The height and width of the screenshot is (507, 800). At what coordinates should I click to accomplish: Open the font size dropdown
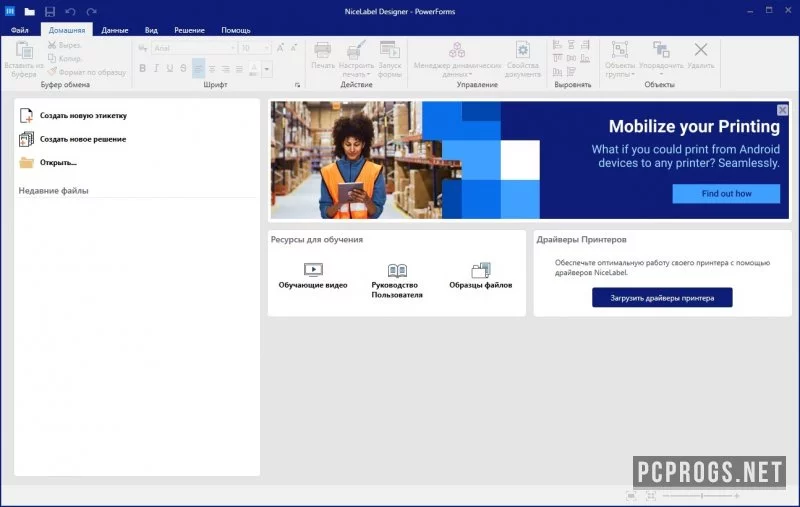[255, 48]
